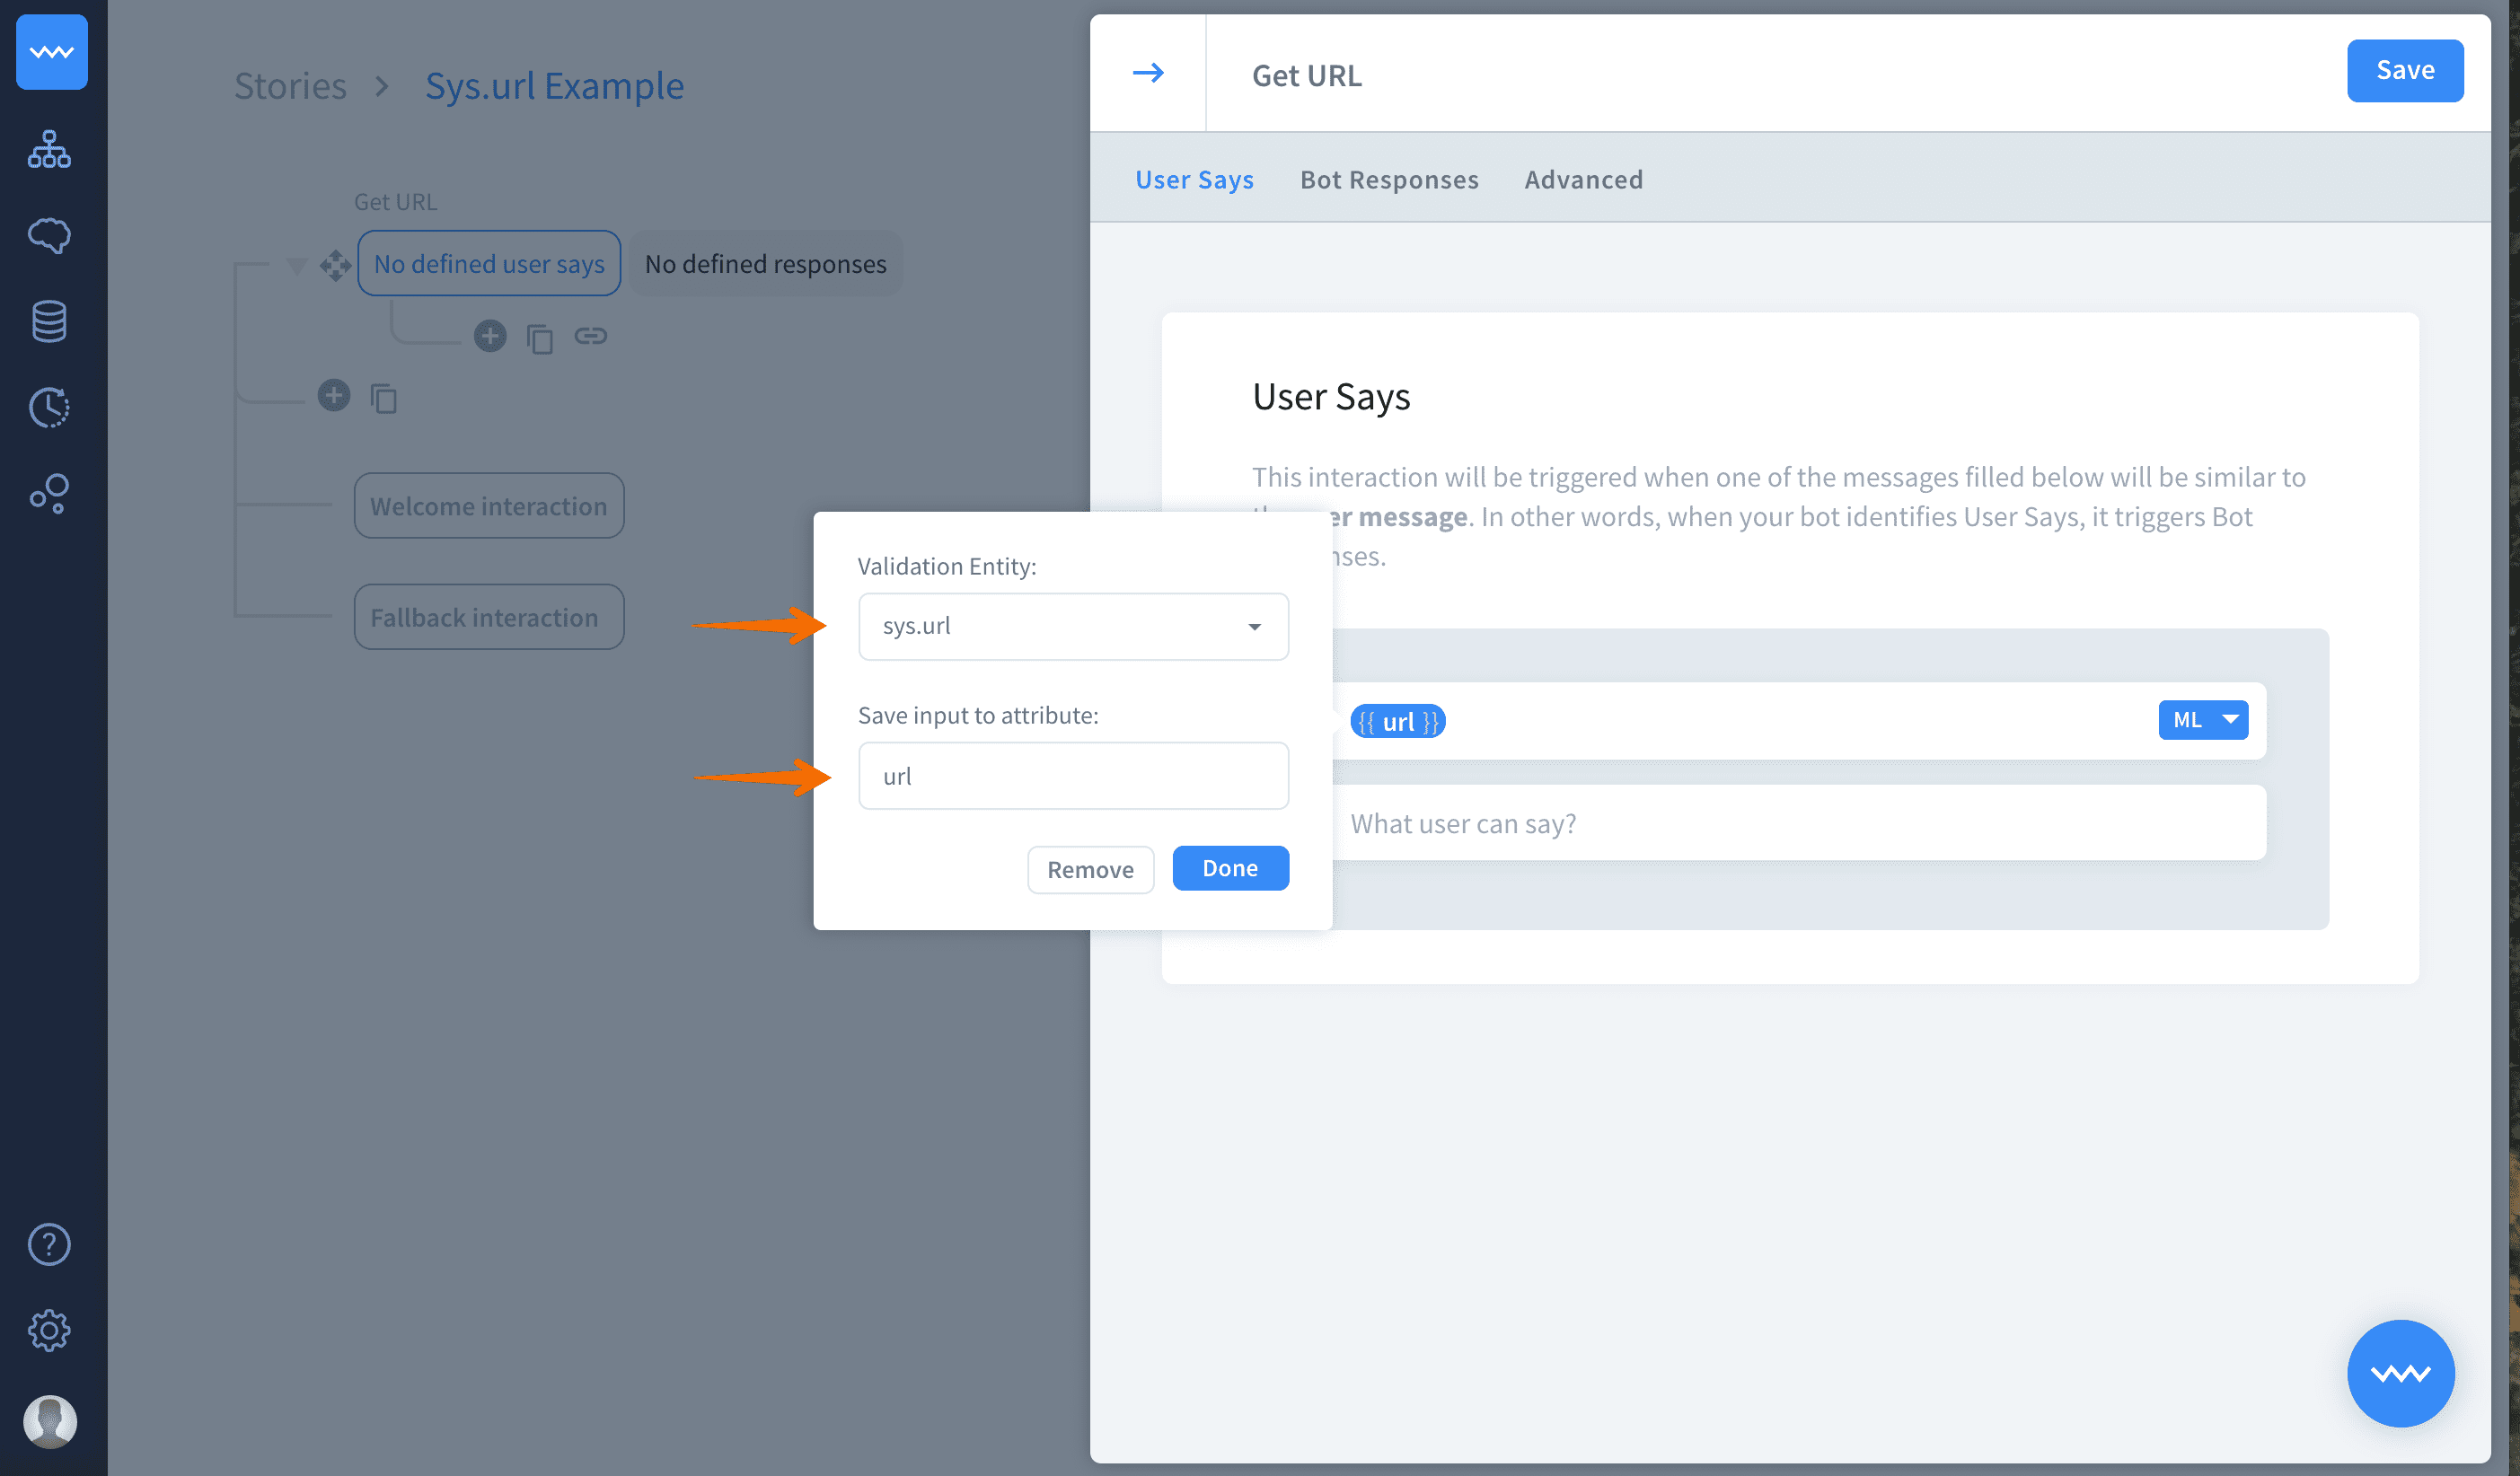Open the database icon in sidebar
The image size is (2520, 1476).
(x=49, y=321)
